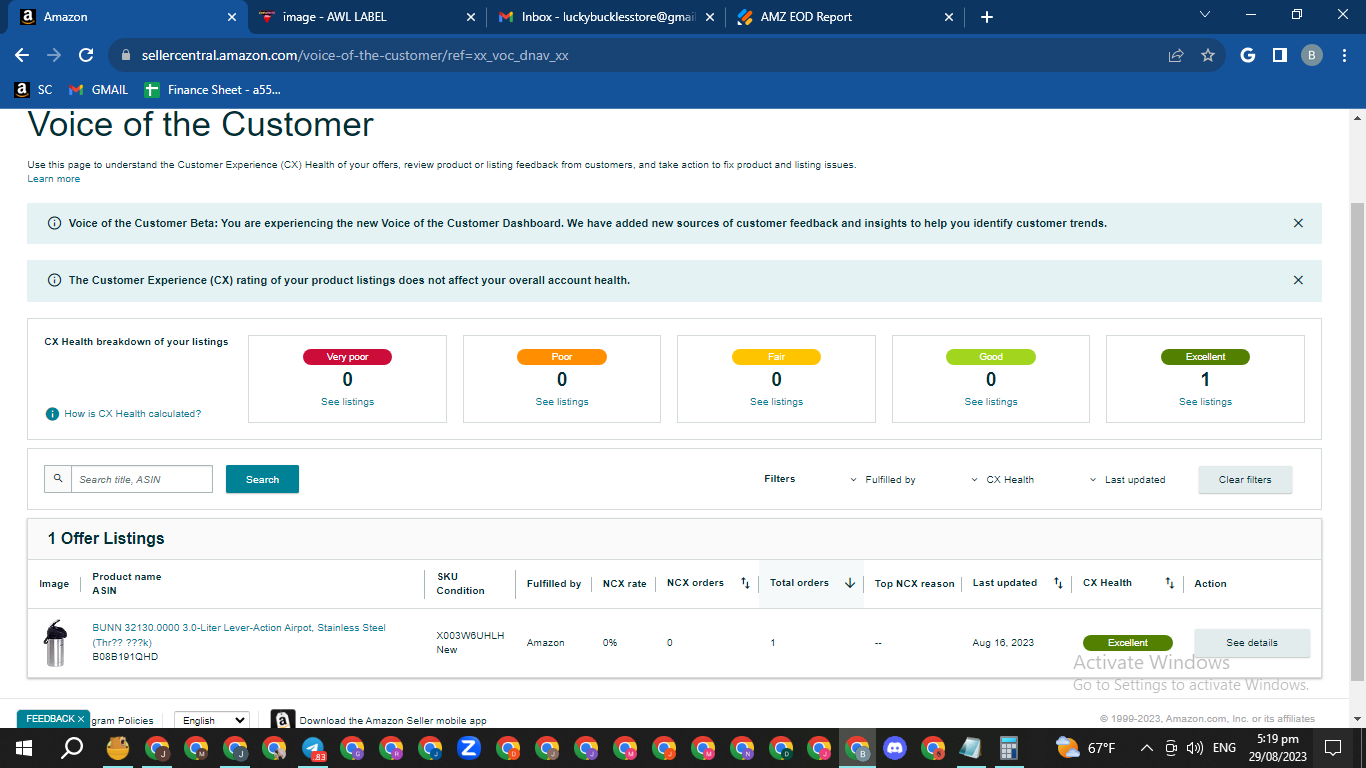The height and width of the screenshot is (768, 1366).
Task: Open a new browser tab
Action: click(987, 17)
